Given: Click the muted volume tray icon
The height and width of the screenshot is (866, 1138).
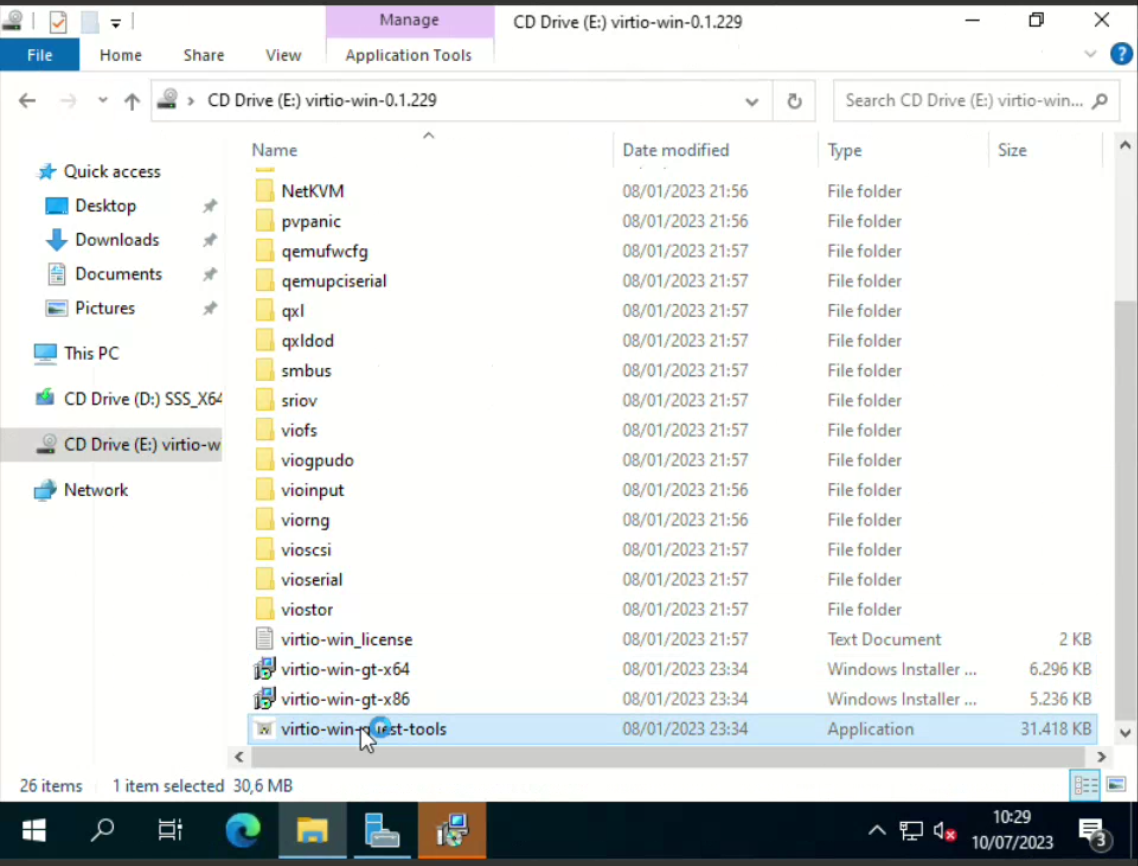Looking at the screenshot, I should [944, 831].
